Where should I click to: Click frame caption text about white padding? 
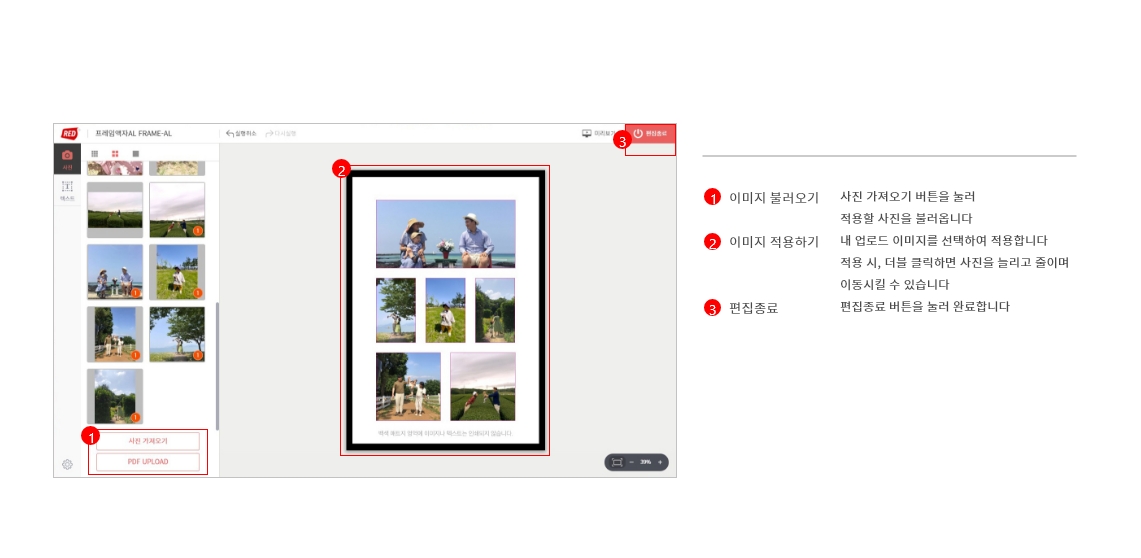pyautogui.click(x=445, y=434)
